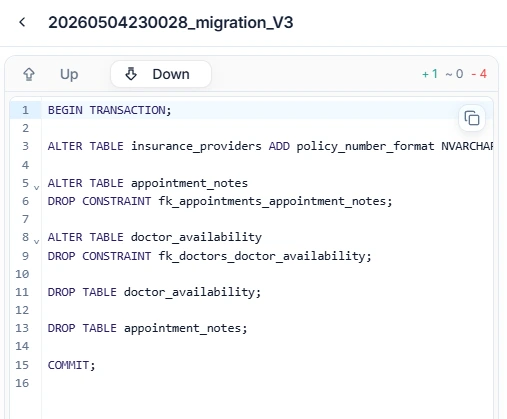507x419 pixels.
Task: Click line number 9 in gutter
Action: (x=25, y=256)
